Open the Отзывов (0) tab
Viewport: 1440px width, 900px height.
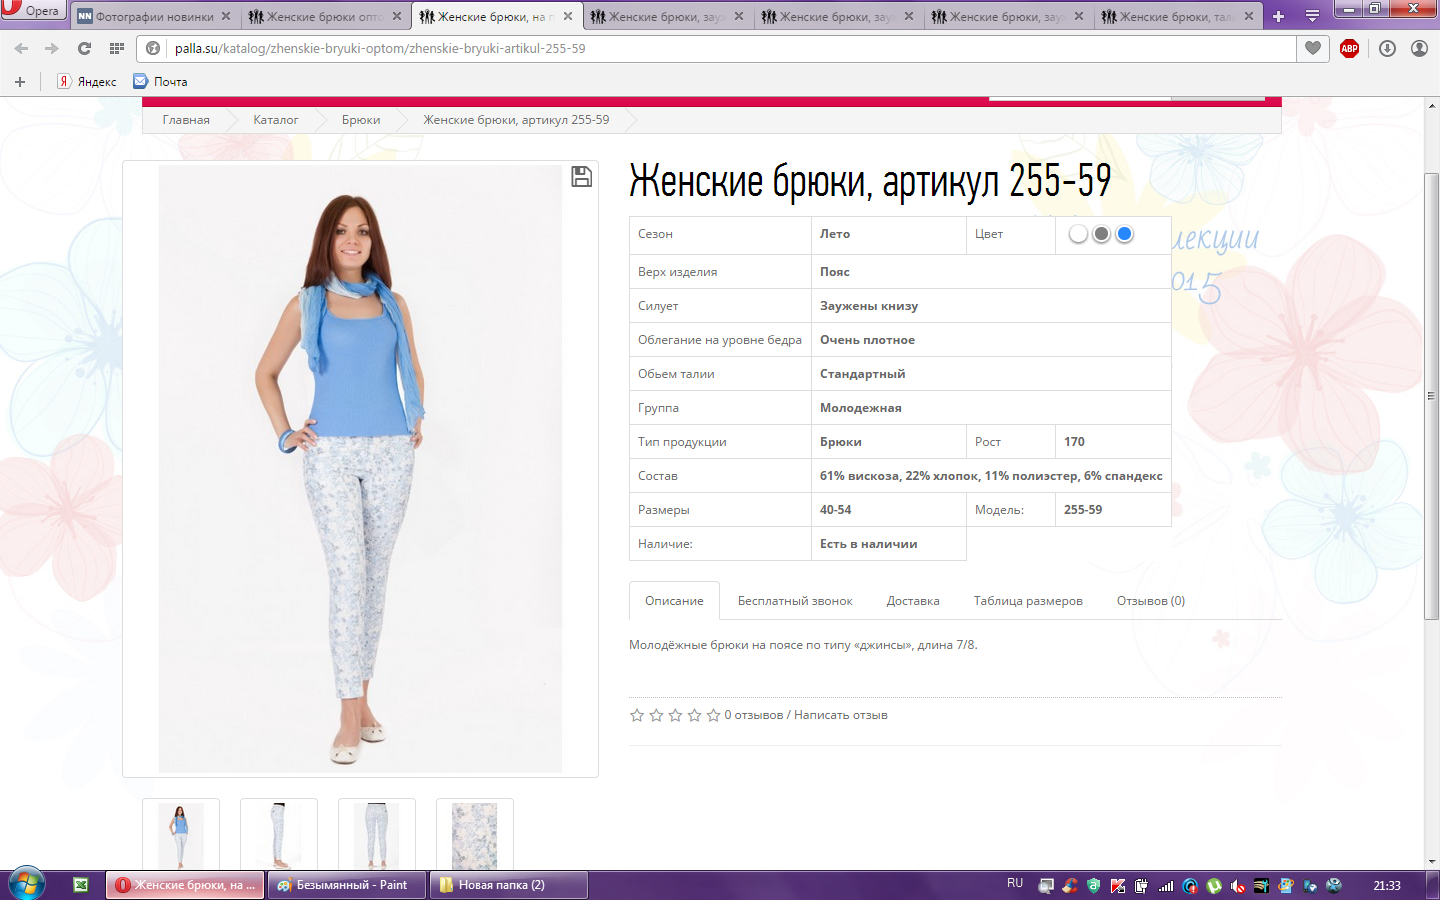pos(1151,601)
